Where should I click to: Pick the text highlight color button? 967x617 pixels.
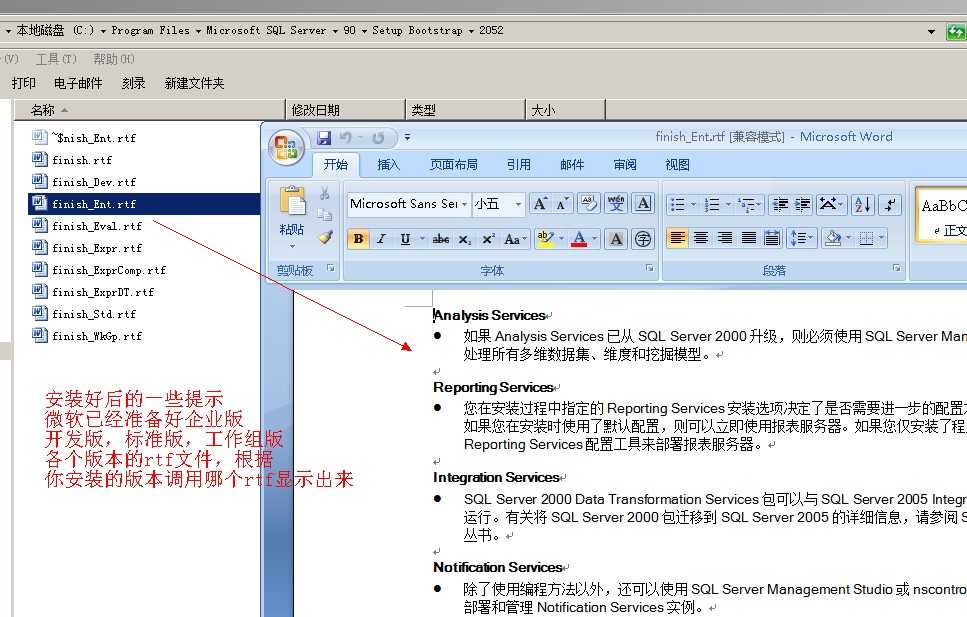[546, 239]
